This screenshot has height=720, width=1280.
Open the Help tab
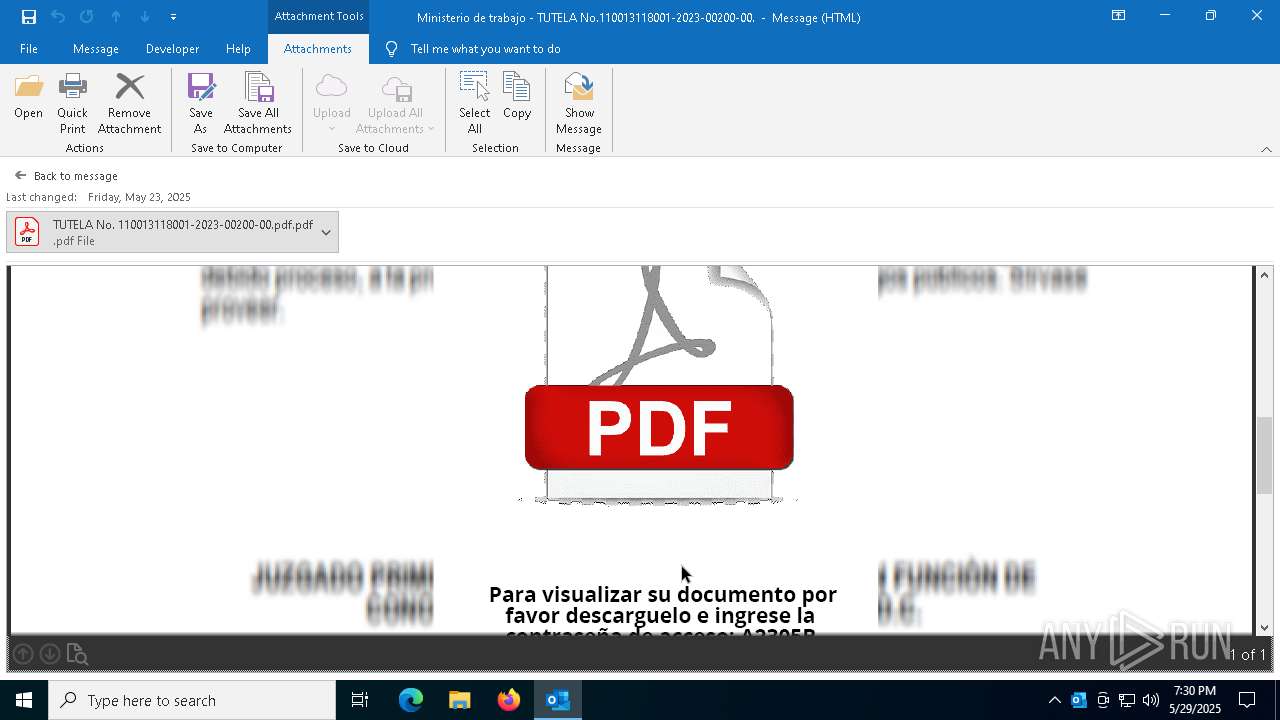click(238, 48)
